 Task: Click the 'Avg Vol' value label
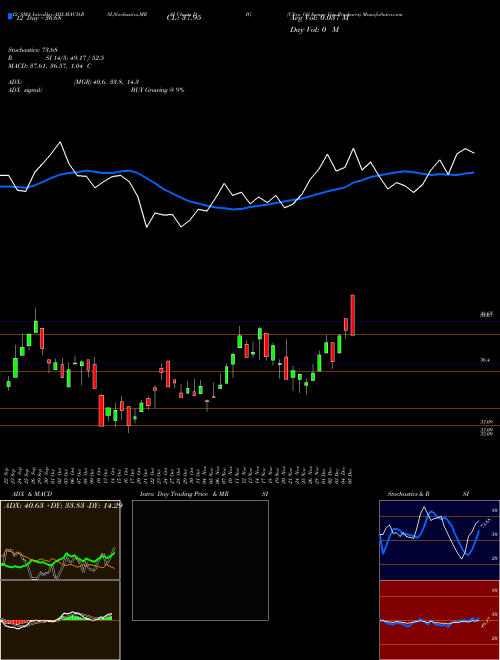point(319,18)
